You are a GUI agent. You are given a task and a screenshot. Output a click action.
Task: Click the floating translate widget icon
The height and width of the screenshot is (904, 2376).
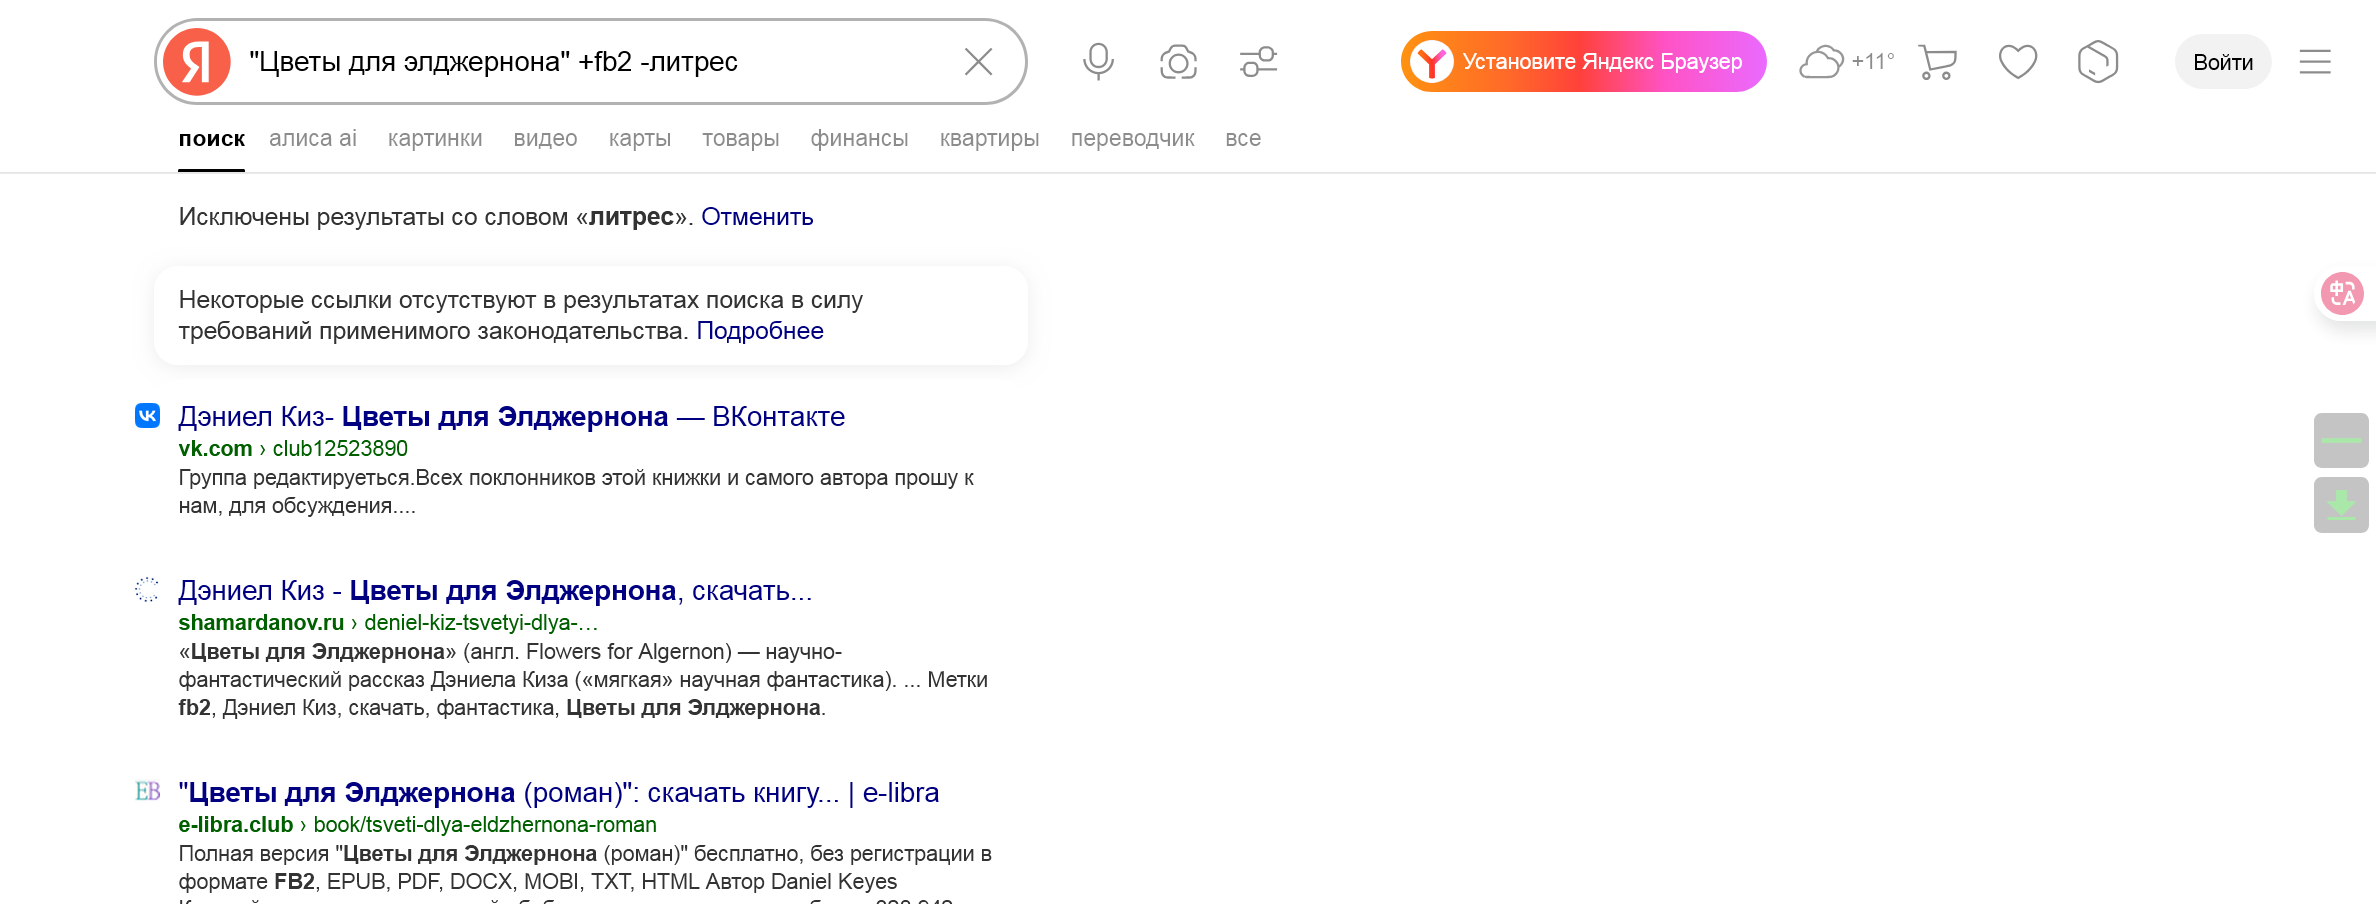(2342, 294)
